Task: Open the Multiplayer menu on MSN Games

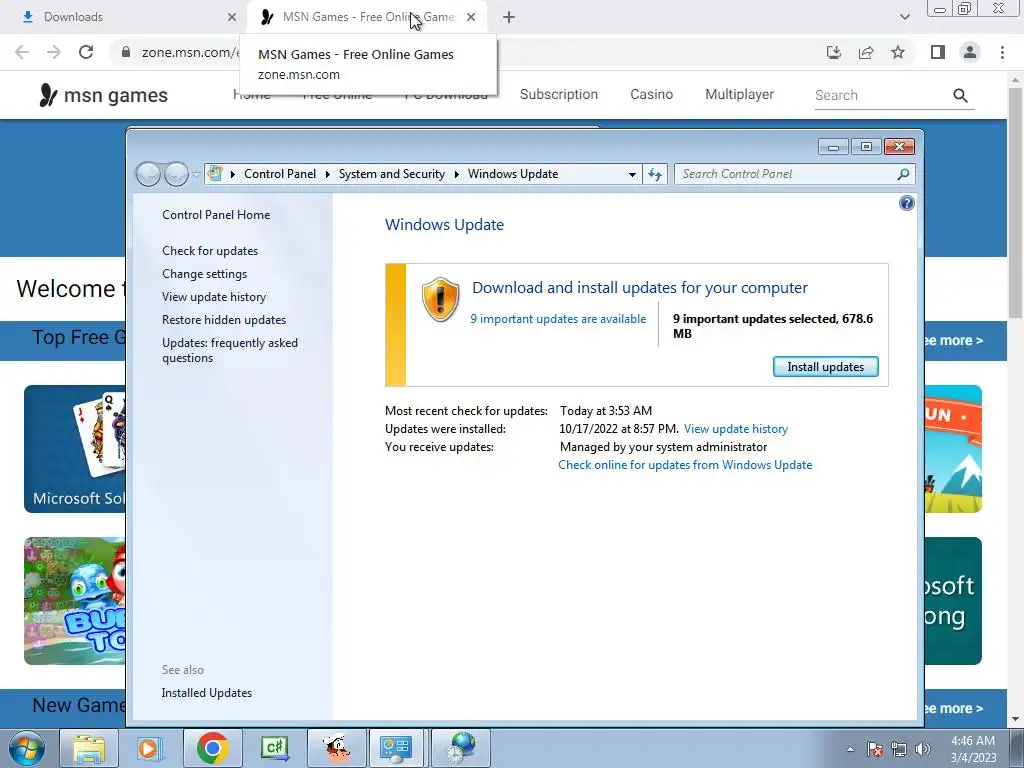Action: 739,95
